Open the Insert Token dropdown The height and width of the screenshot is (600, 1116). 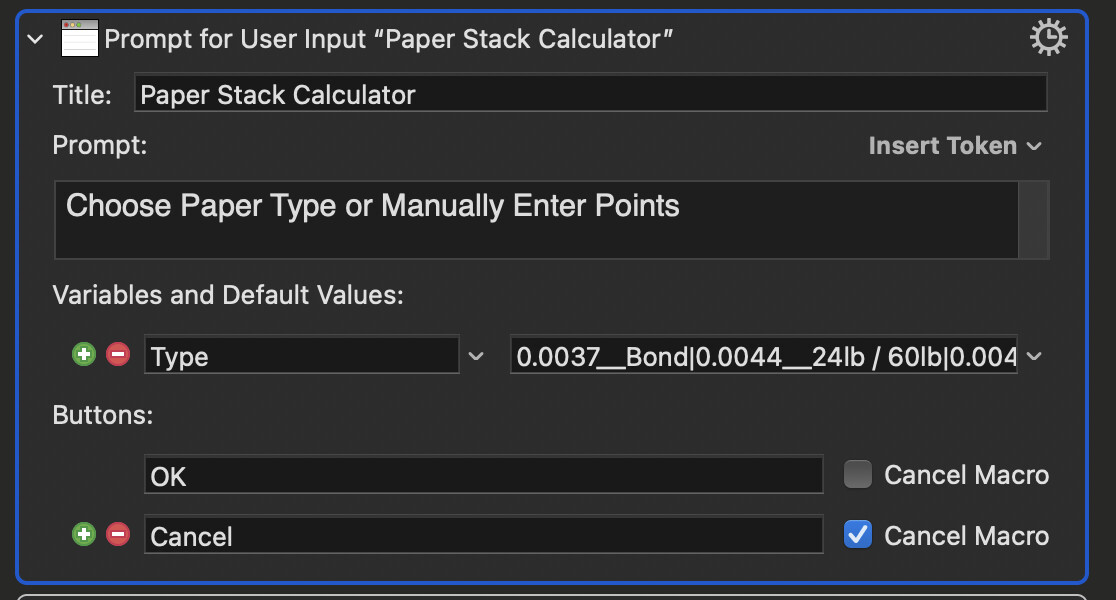point(955,146)
